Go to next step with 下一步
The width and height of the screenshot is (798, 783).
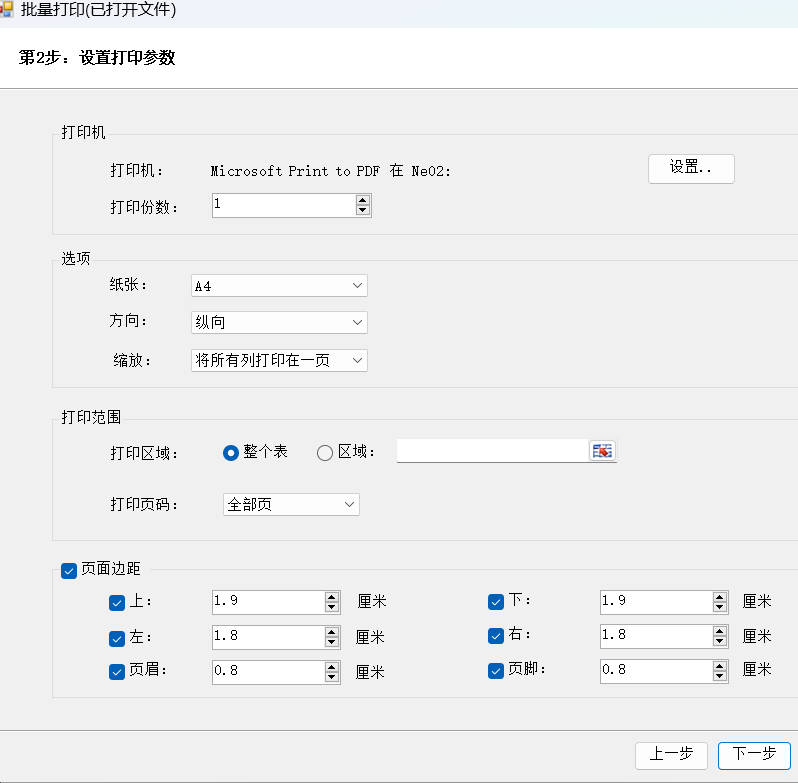(754, 755)
